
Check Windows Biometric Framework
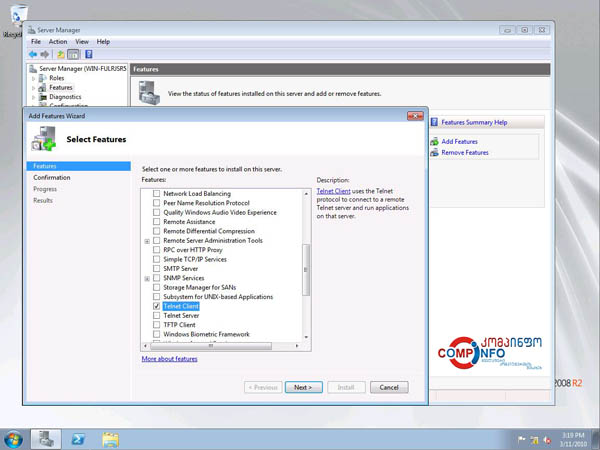pyautogui.click(x=157, y=334)
